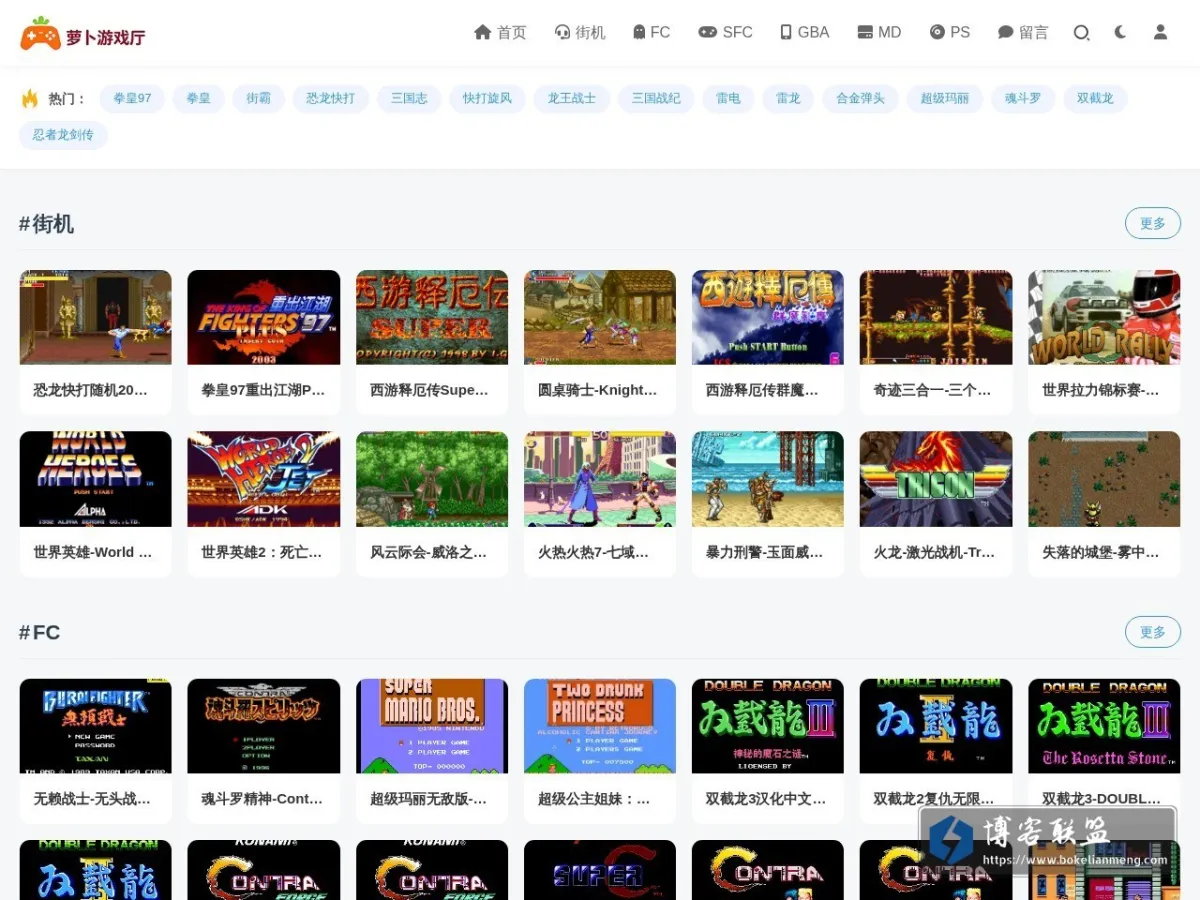The width and height of the screenshot is (1200, 900).
Task: Open the user account icon
Action: [x=1160, y=32]
